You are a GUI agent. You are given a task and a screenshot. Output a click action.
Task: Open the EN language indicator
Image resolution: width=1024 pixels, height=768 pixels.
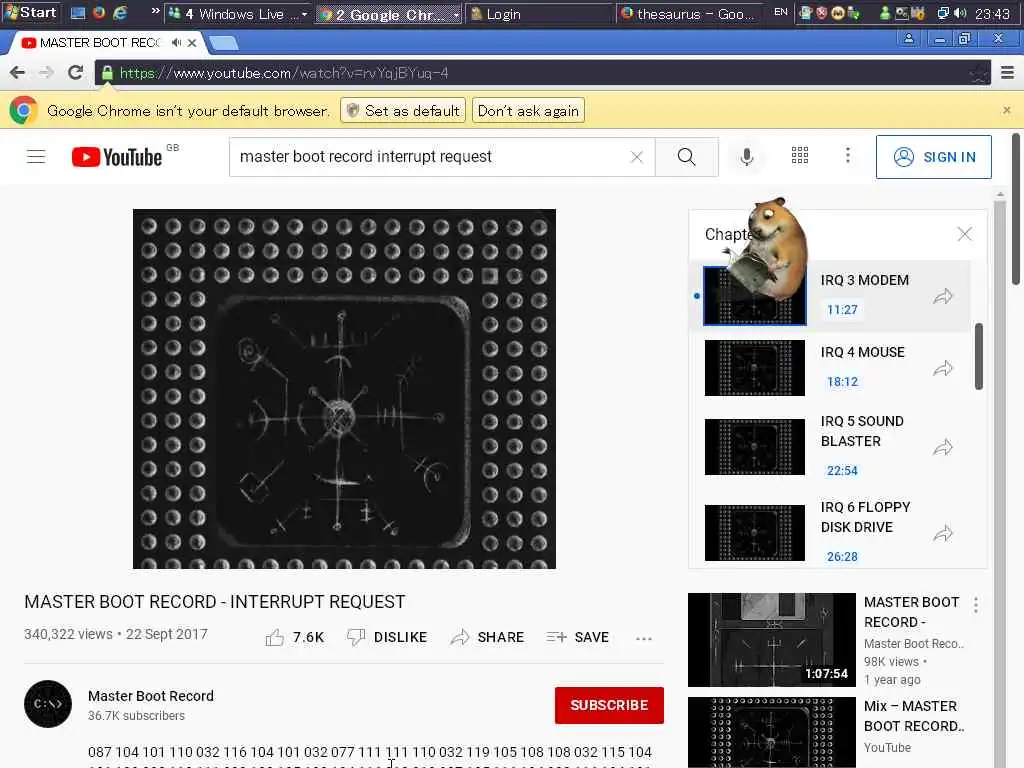(x=781, y=12)
